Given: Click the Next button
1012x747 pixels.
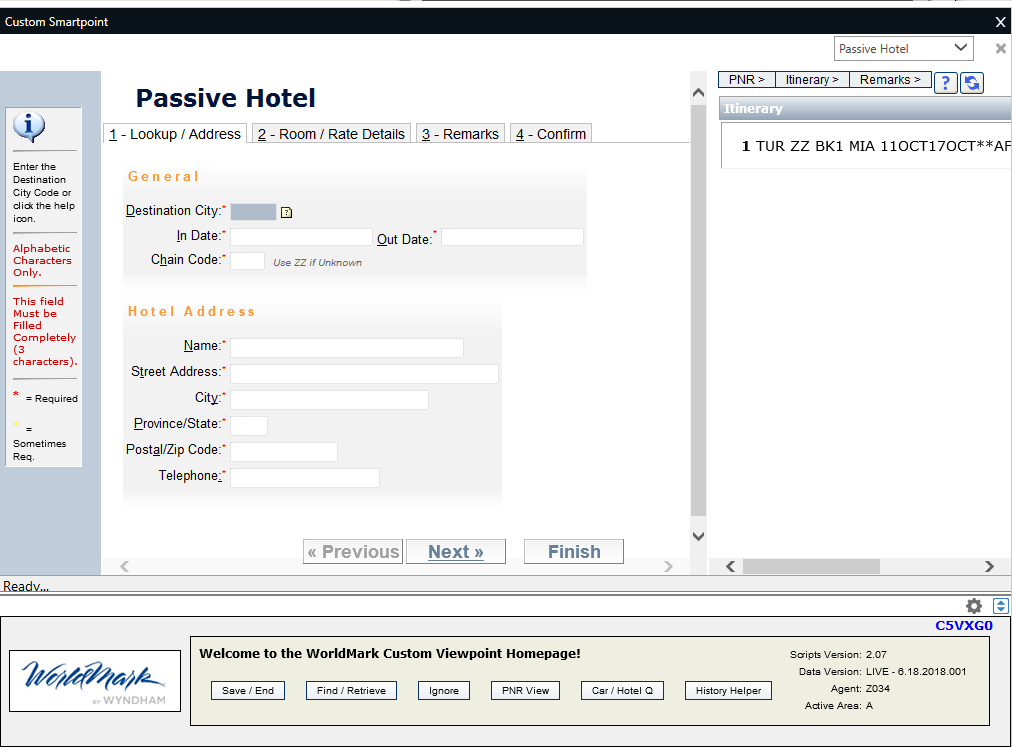Looking at the screenshot, I should pos(455,551).
